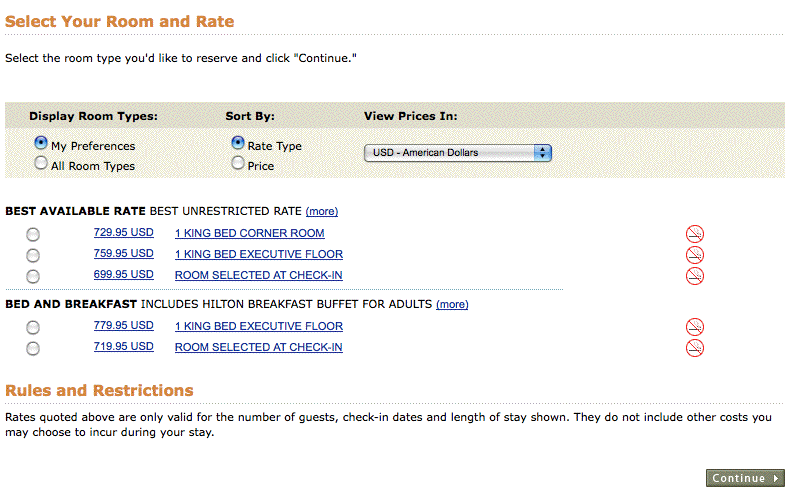Expand Bed and Breakfast details via (more)
This screenshot has height=496, width=788.
[452, 304]
